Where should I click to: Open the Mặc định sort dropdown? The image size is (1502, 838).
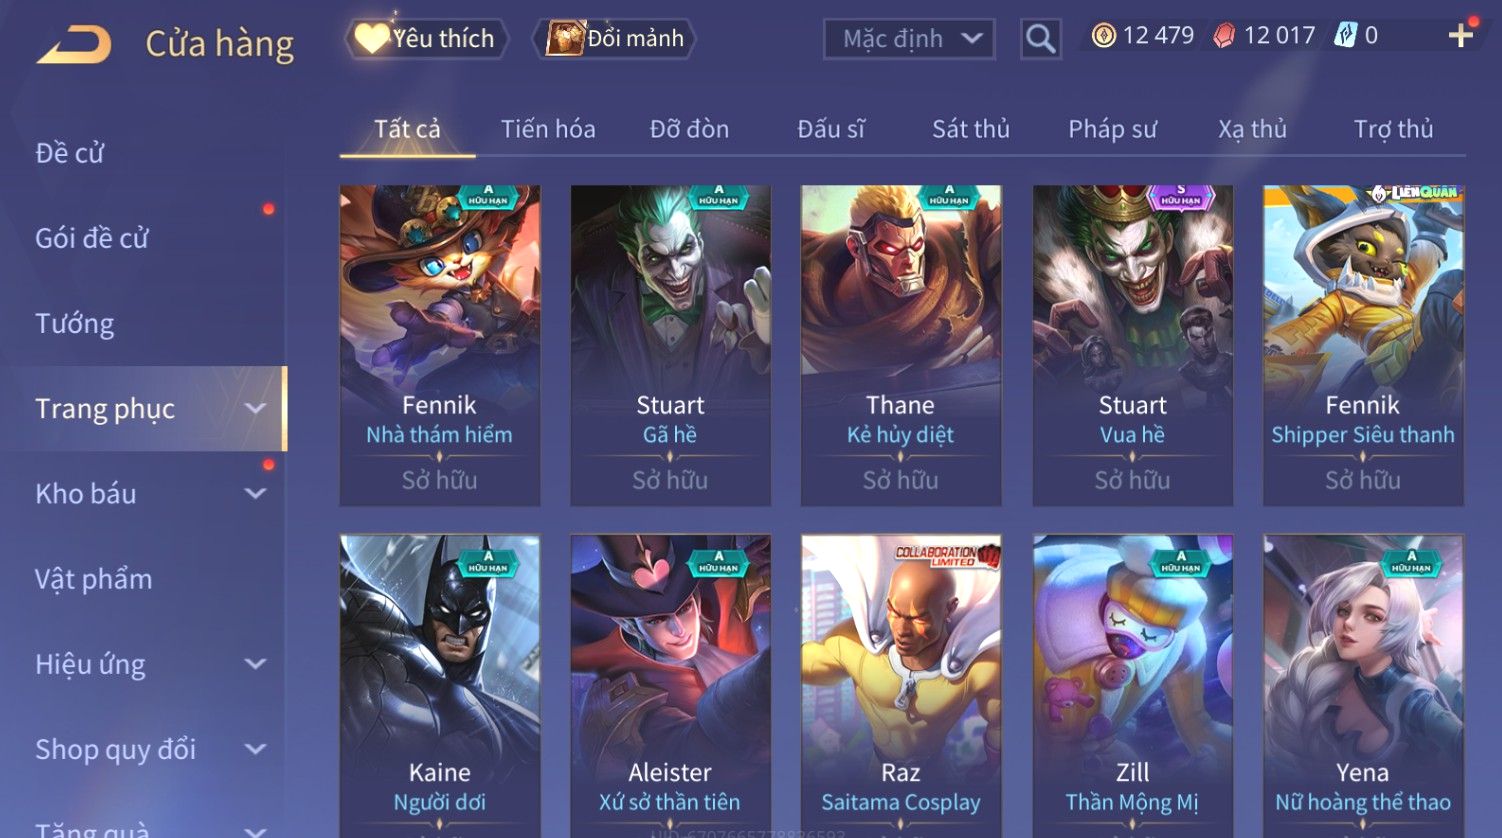[x=909, y=39]
